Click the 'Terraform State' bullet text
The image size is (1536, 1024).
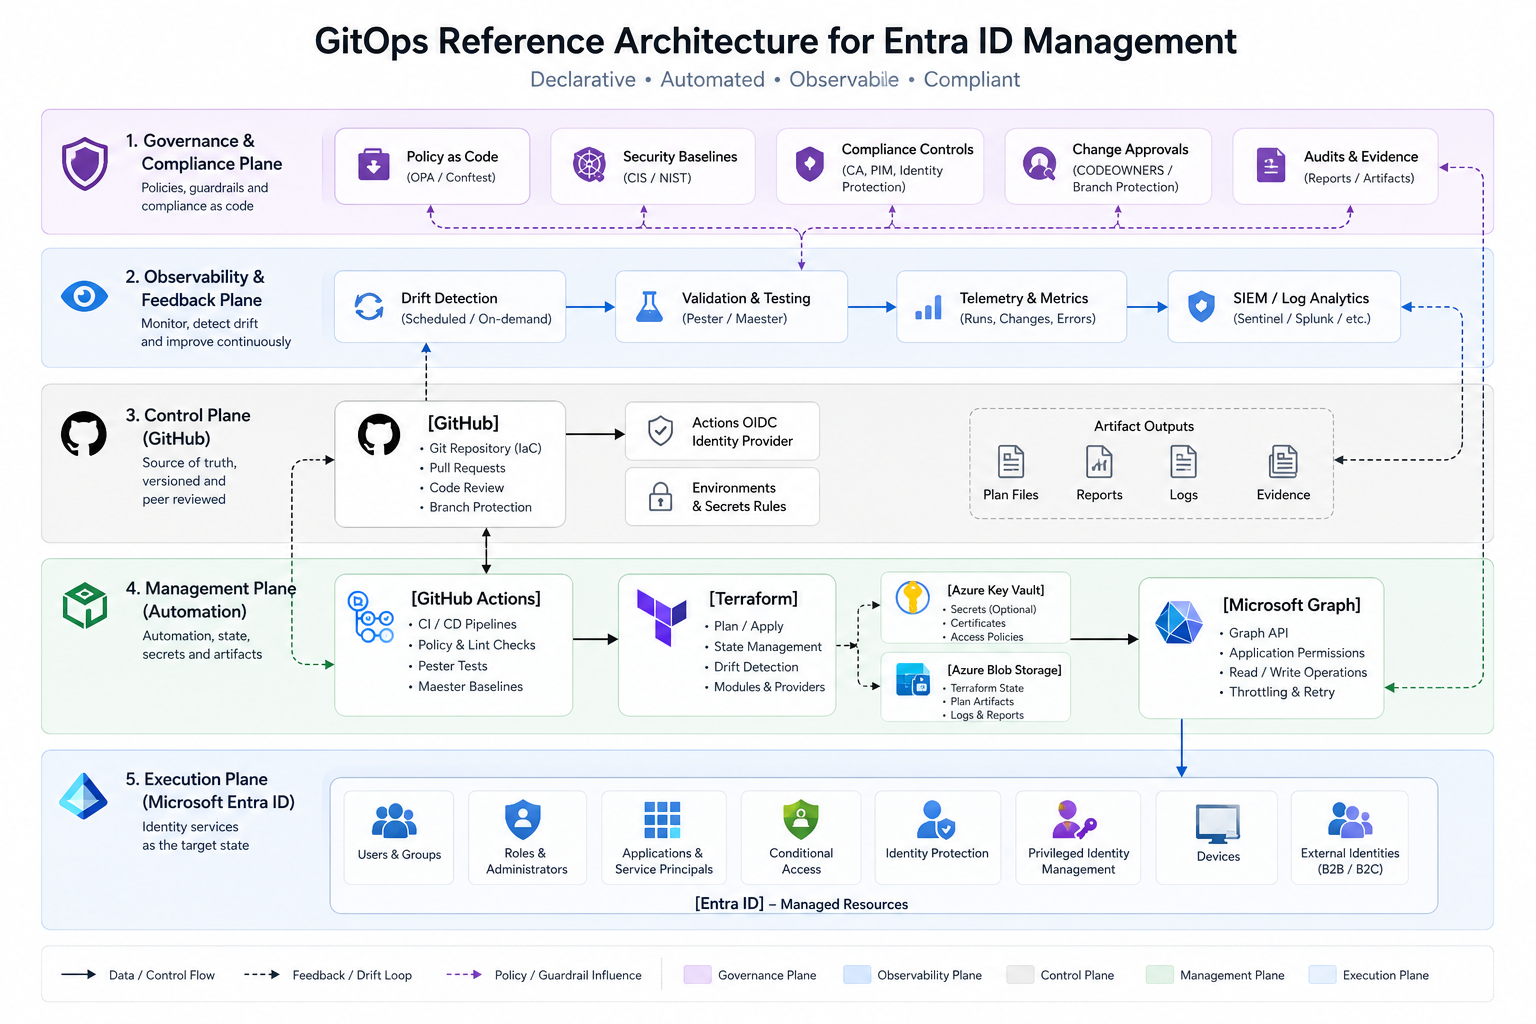coord(986,688)
